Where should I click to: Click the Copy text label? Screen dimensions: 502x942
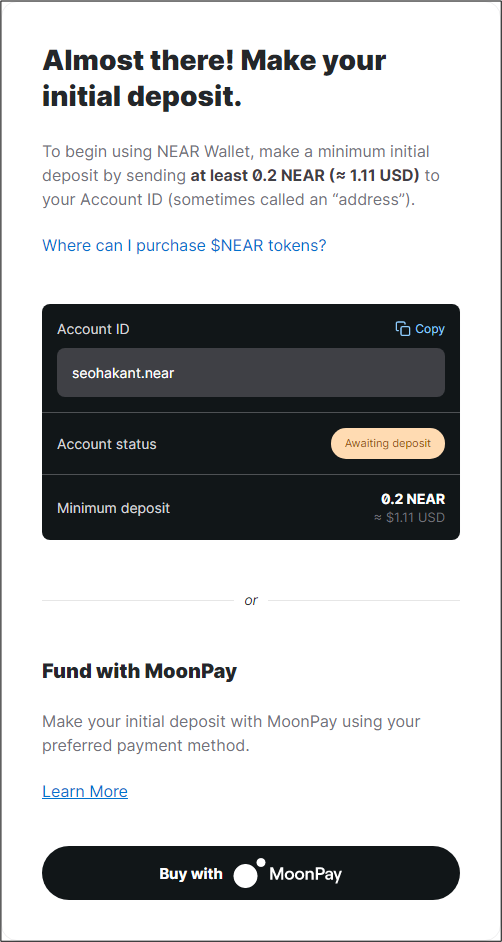pyautogui.click(x=430, y=329)
